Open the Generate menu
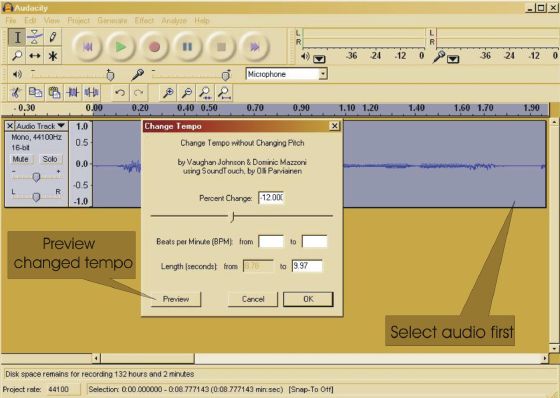Screen dimensions: 560x398 112,20
